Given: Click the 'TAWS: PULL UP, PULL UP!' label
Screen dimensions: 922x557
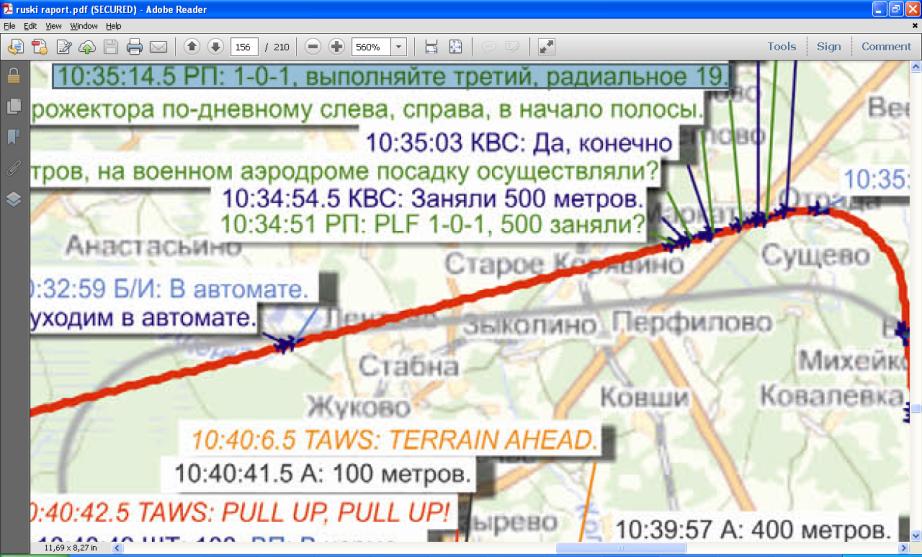Looking at the screenshot, I should click(x=293, y=513).
